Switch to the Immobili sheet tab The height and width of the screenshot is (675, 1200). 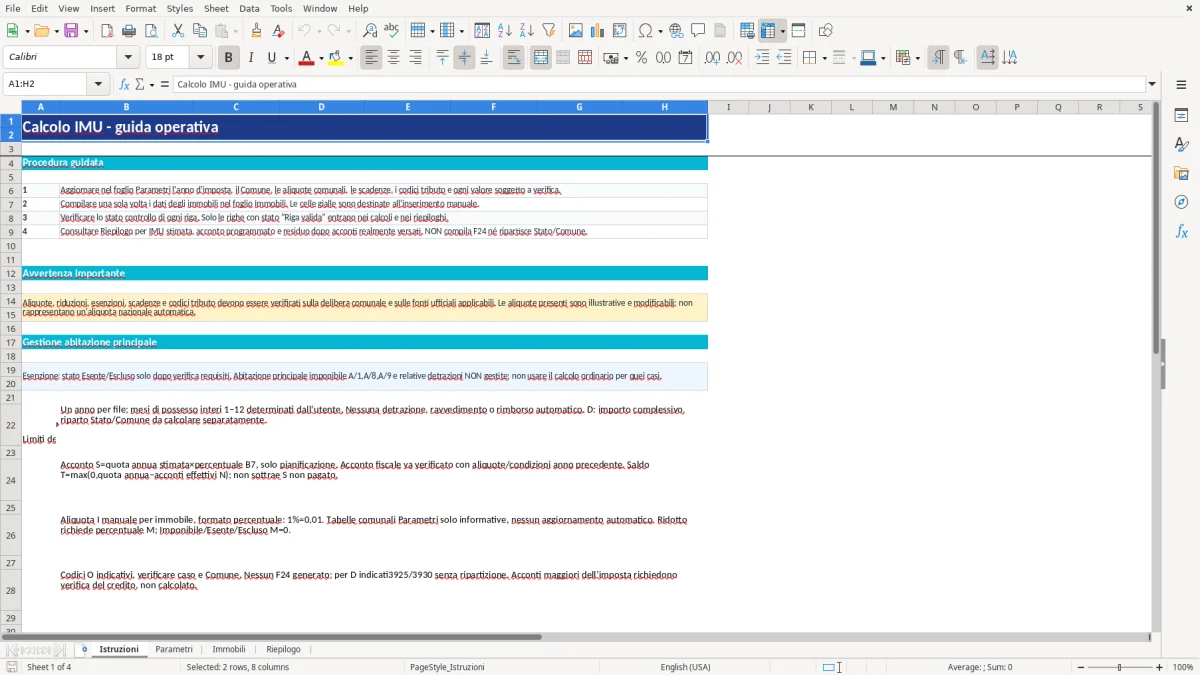click(x=229, y=649)
